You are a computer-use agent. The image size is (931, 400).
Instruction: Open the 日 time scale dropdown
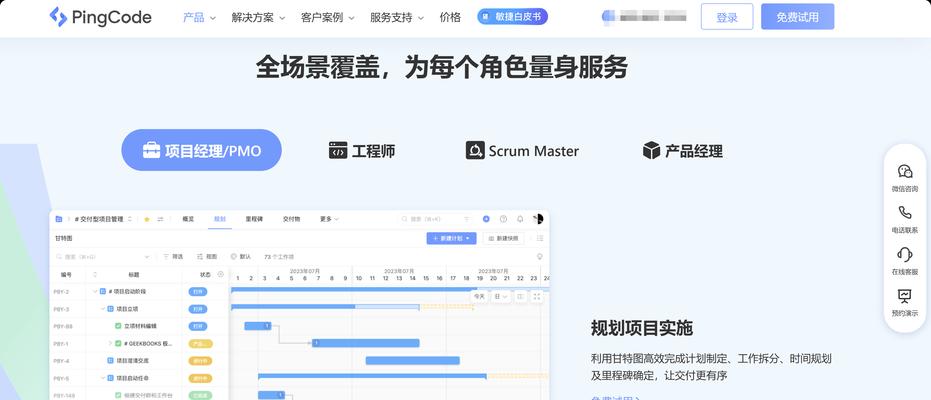click(x=501, y=296)
